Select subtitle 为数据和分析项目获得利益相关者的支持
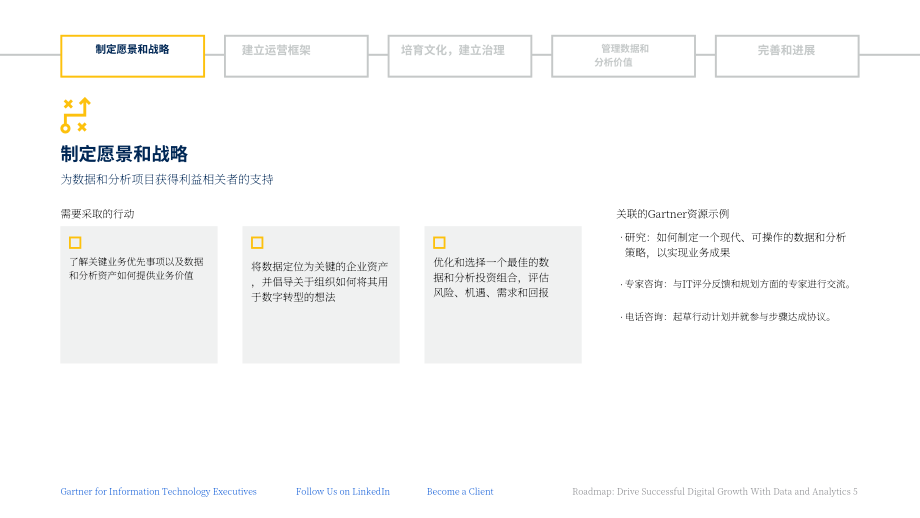920x518 pixels. pos(167,180)
